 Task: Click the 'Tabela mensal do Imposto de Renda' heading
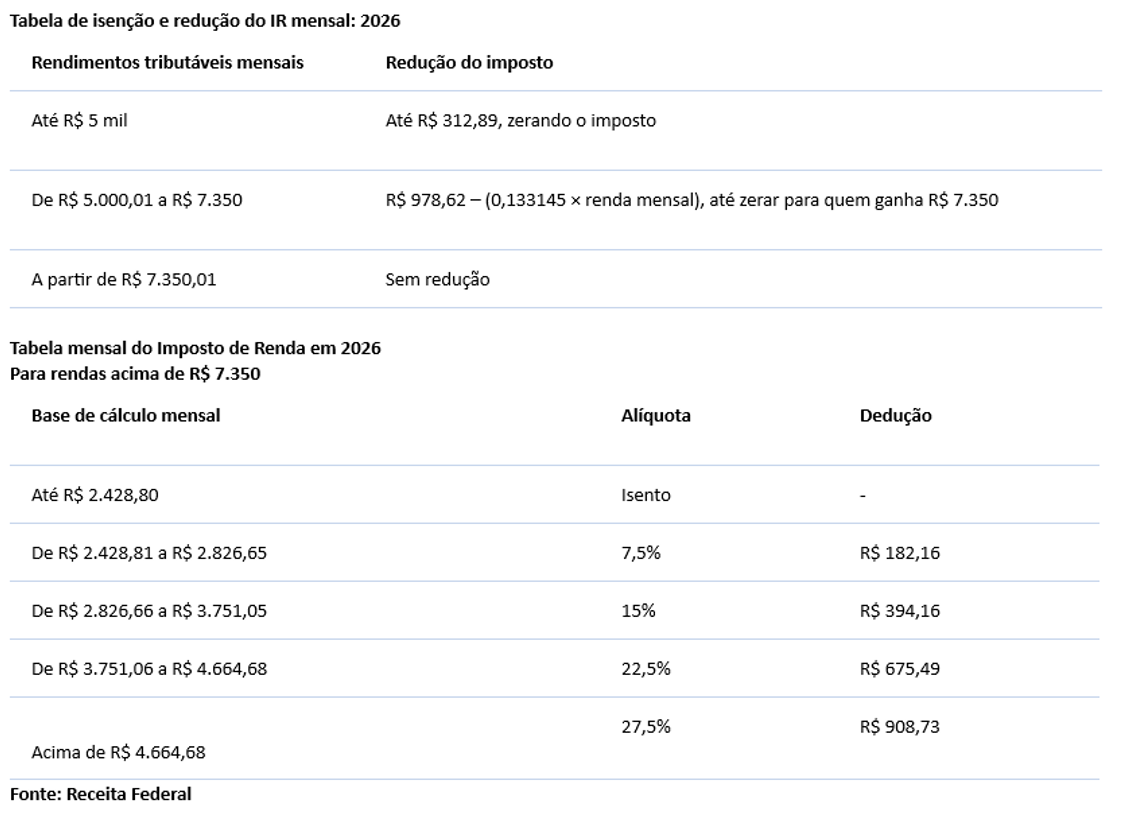point(196,349)
